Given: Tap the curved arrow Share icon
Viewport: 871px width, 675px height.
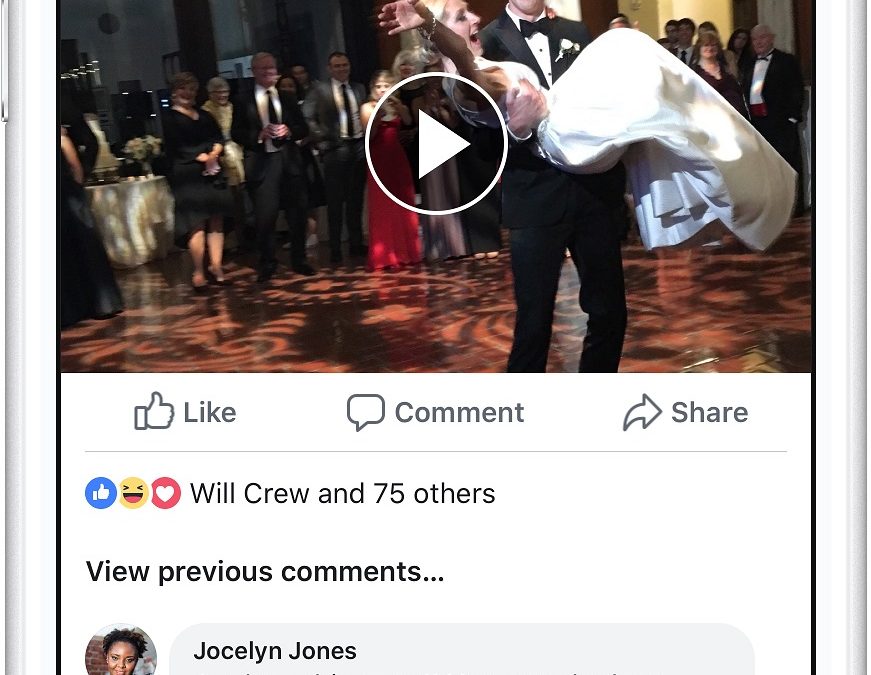Looking at the screenshot, I should pos(642,412).
